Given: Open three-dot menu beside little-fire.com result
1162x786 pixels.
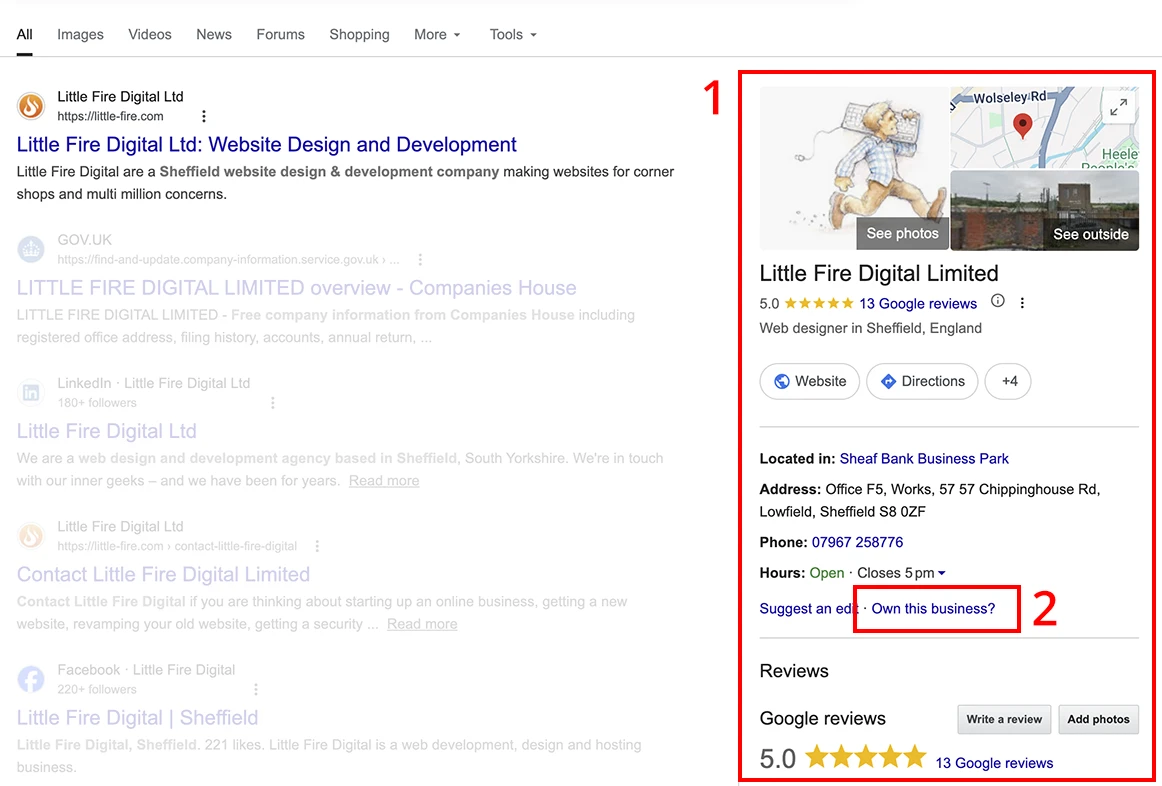Looking at the screenshot, I should [204, 116].
